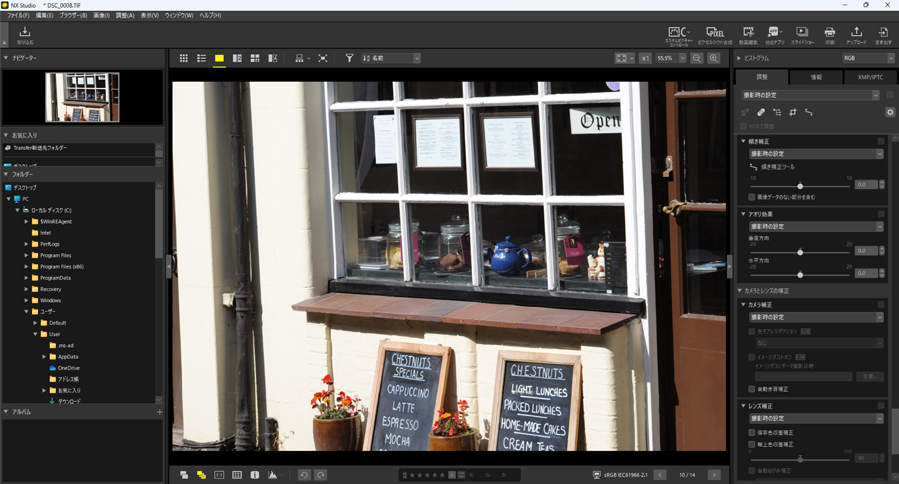Click the x1 zoom button
The height and width of the screenshot is (484, 899).
pos(645,59)
